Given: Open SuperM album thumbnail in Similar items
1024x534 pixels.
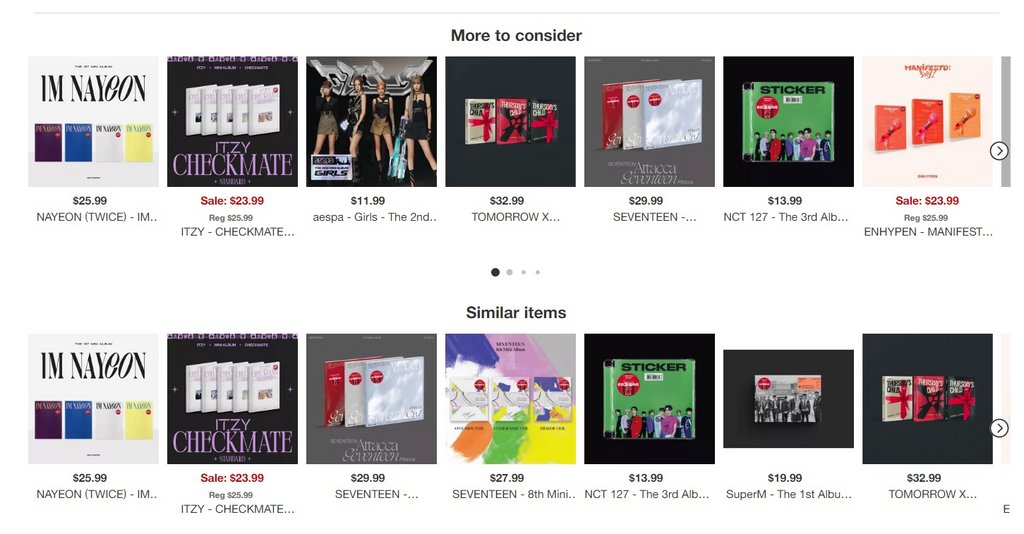Looking at the screenshot, I should tap(788, 399).
